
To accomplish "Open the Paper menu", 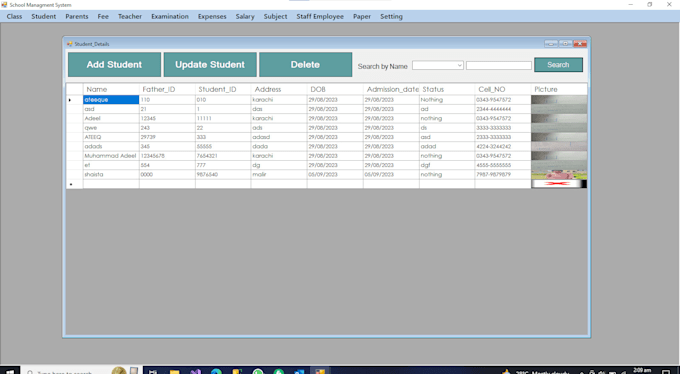I will 362,16.
